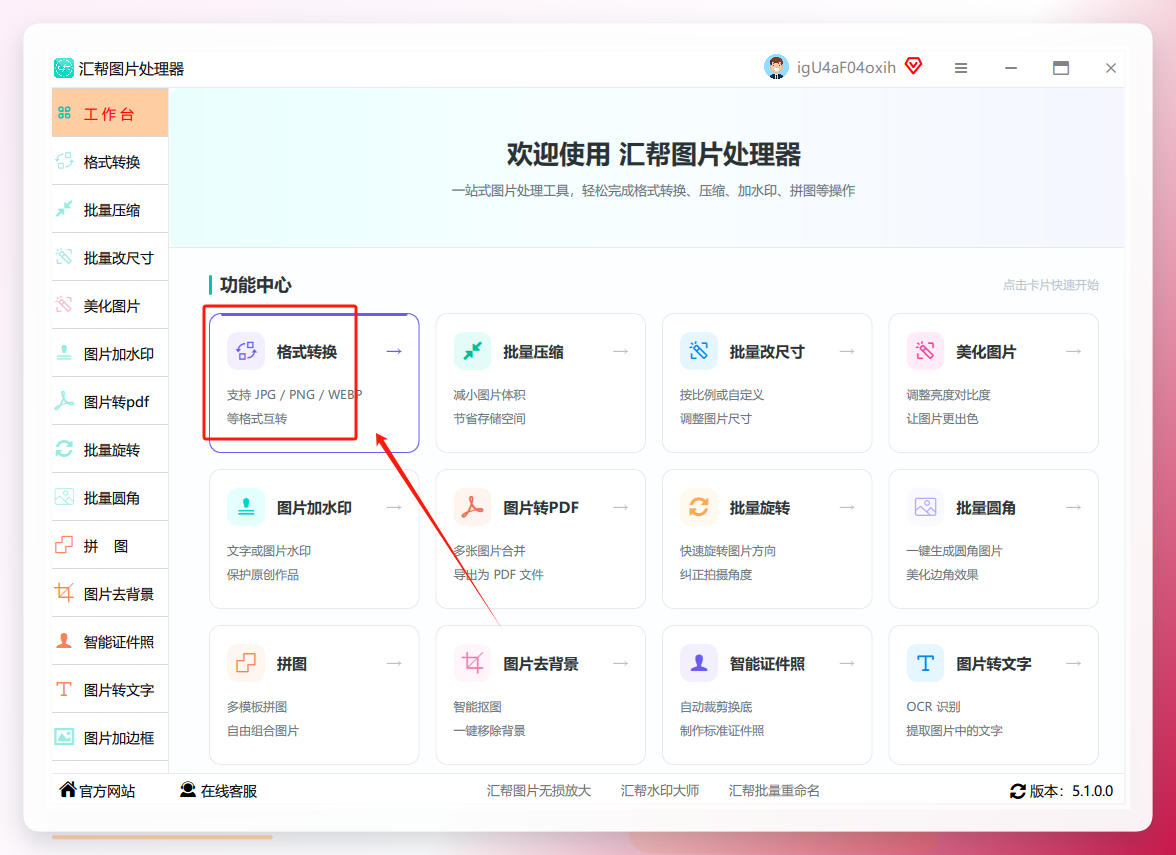1176x855 pixels.
Task: Click the version refresh icon
Action: [1018, 791]
